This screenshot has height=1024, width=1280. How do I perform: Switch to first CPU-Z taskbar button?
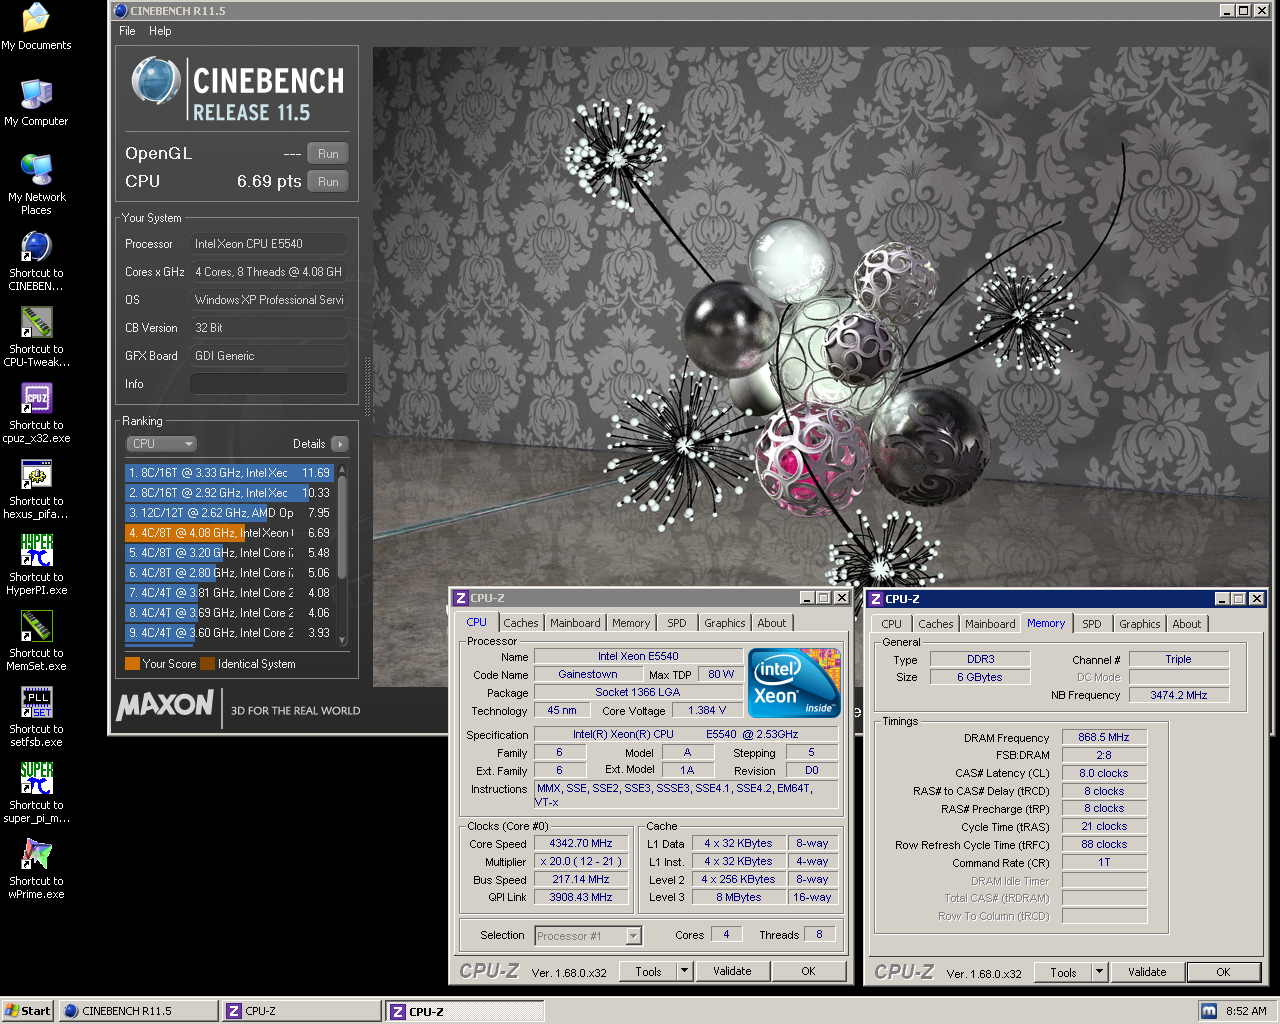pyautogui.click(x=302, y=1011)
